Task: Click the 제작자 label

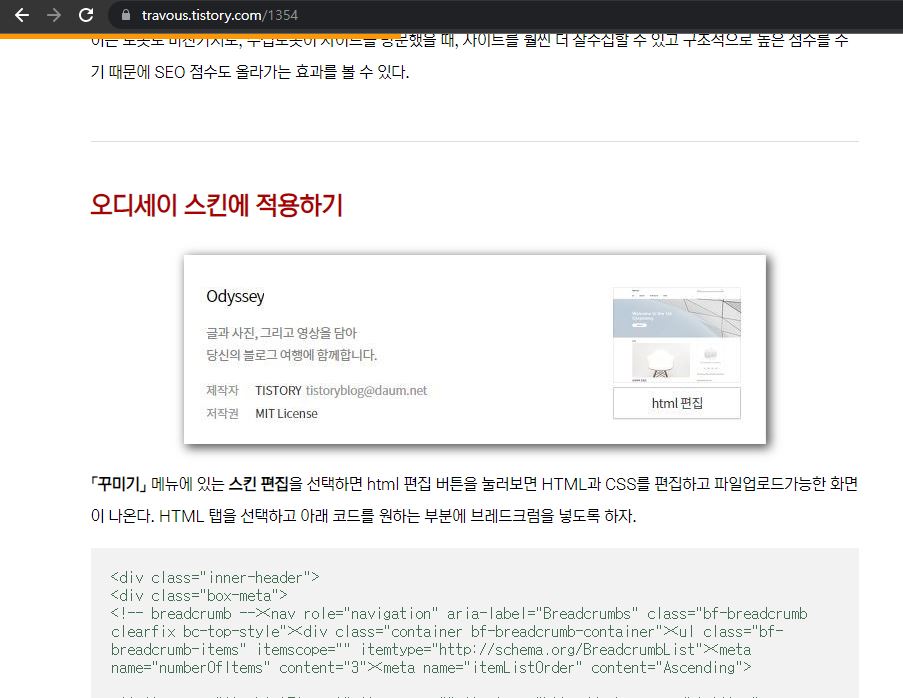Action: [222, 390]
